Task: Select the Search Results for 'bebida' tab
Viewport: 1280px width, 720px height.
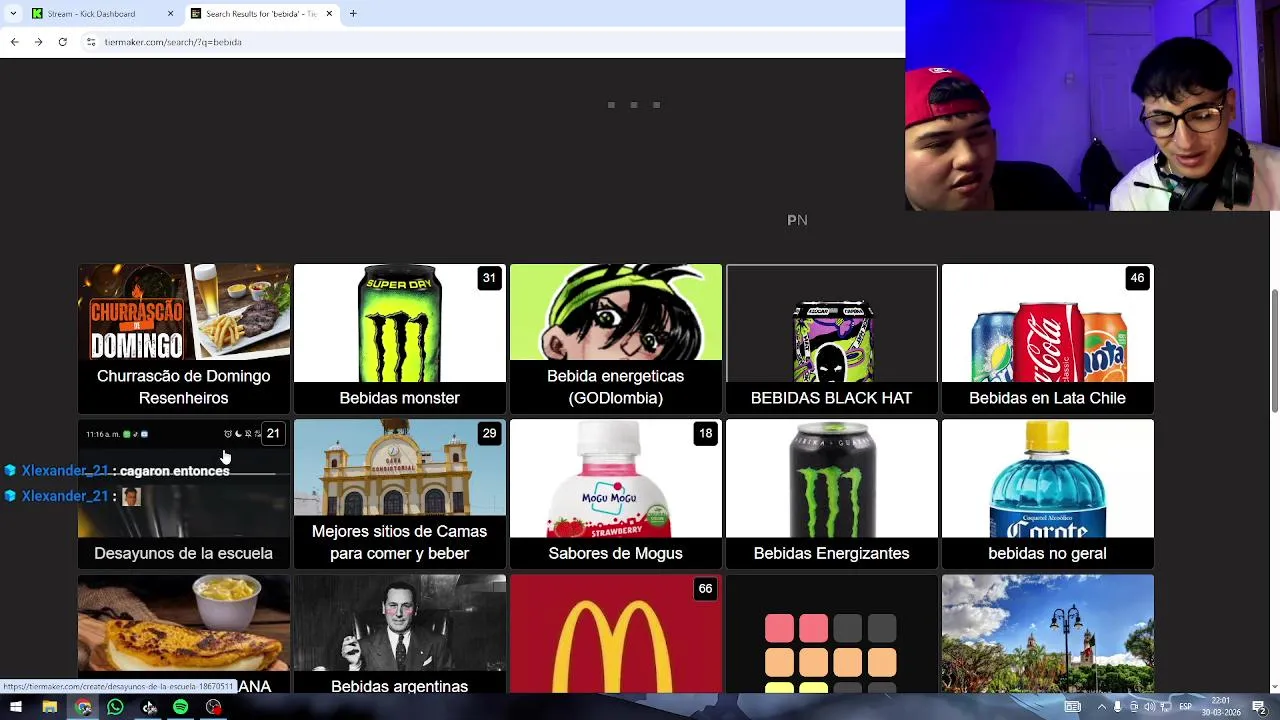Action: point(262,14)
